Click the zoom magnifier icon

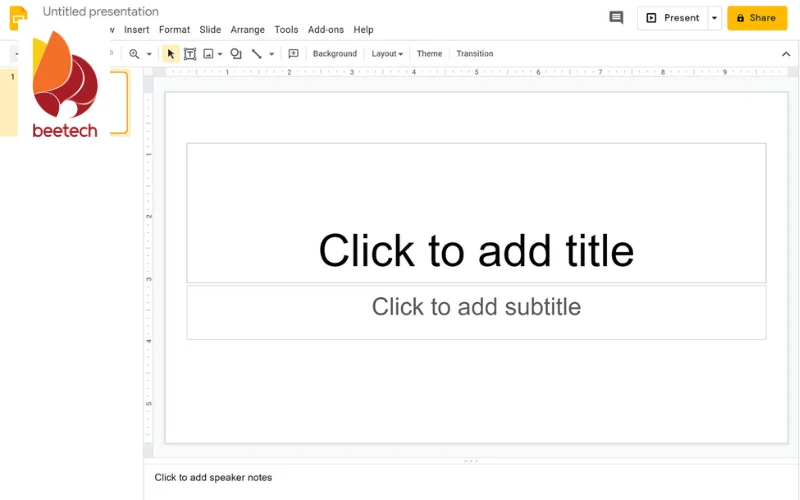tap(134, 54)
